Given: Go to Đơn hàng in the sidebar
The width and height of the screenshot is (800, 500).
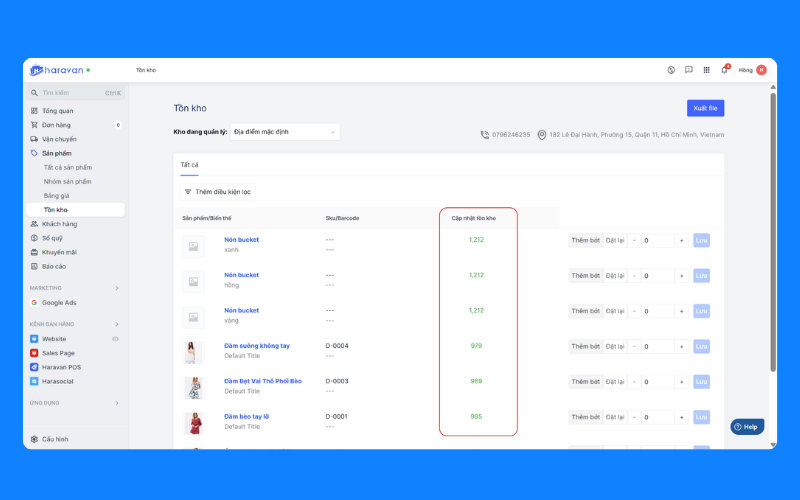Looking at the screenshot, I should (x=56, y=125).
